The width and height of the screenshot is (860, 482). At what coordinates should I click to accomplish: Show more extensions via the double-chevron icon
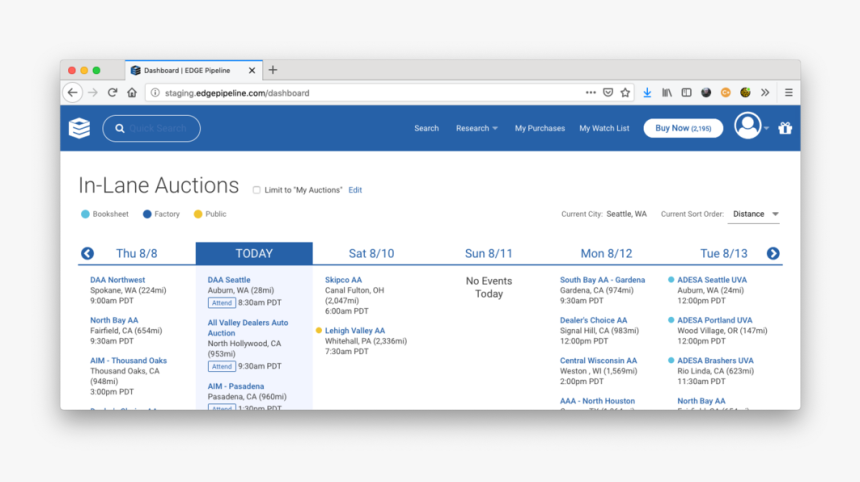coord(765,93)
